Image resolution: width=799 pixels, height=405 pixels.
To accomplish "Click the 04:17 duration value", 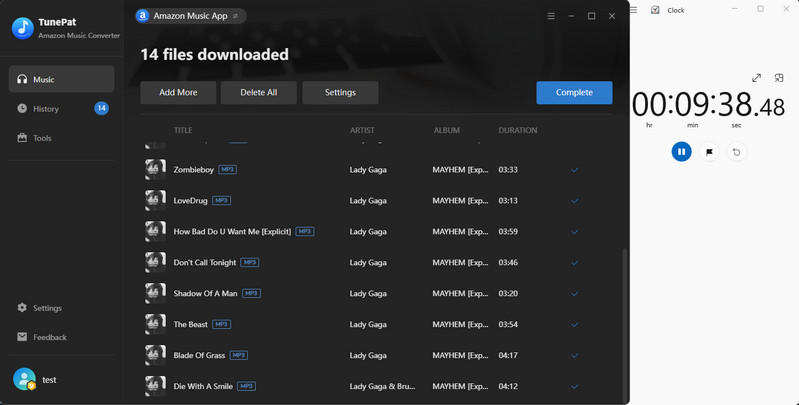I will [508, 355].
